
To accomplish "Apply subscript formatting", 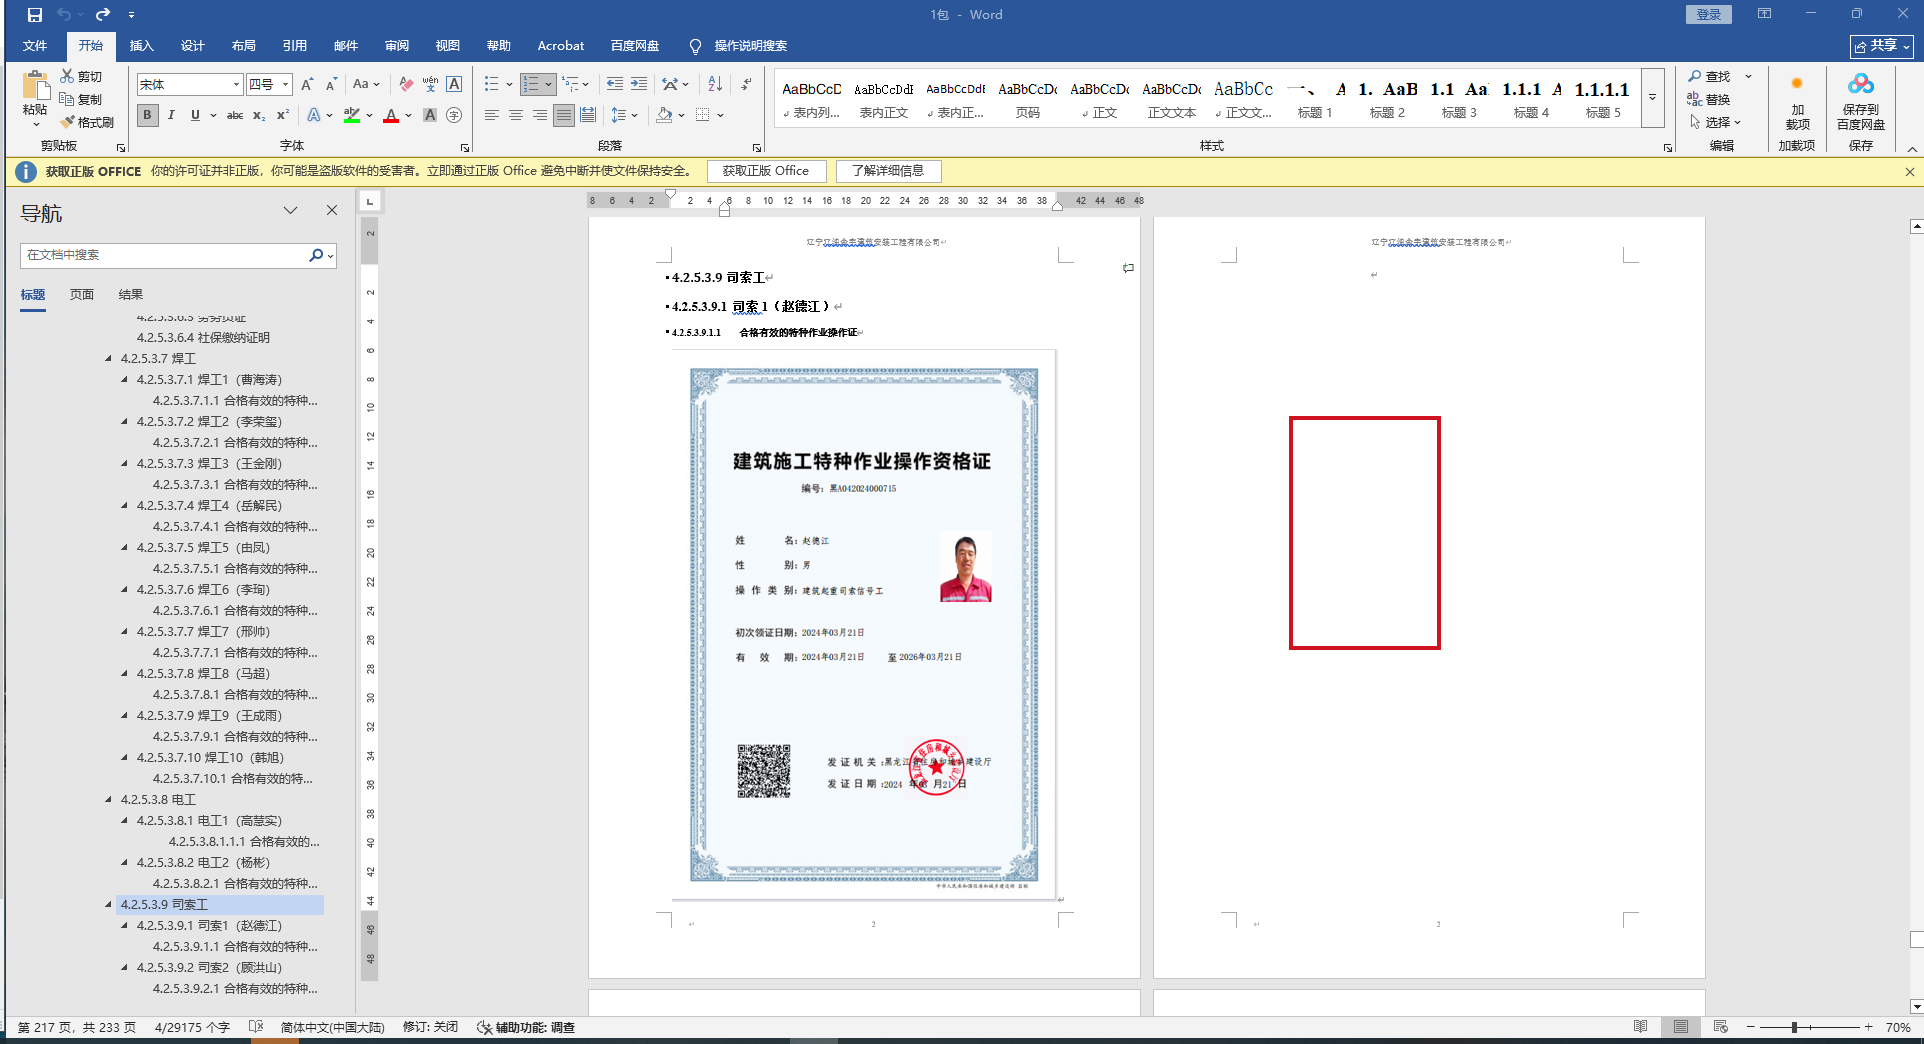I will coord(259,115).
